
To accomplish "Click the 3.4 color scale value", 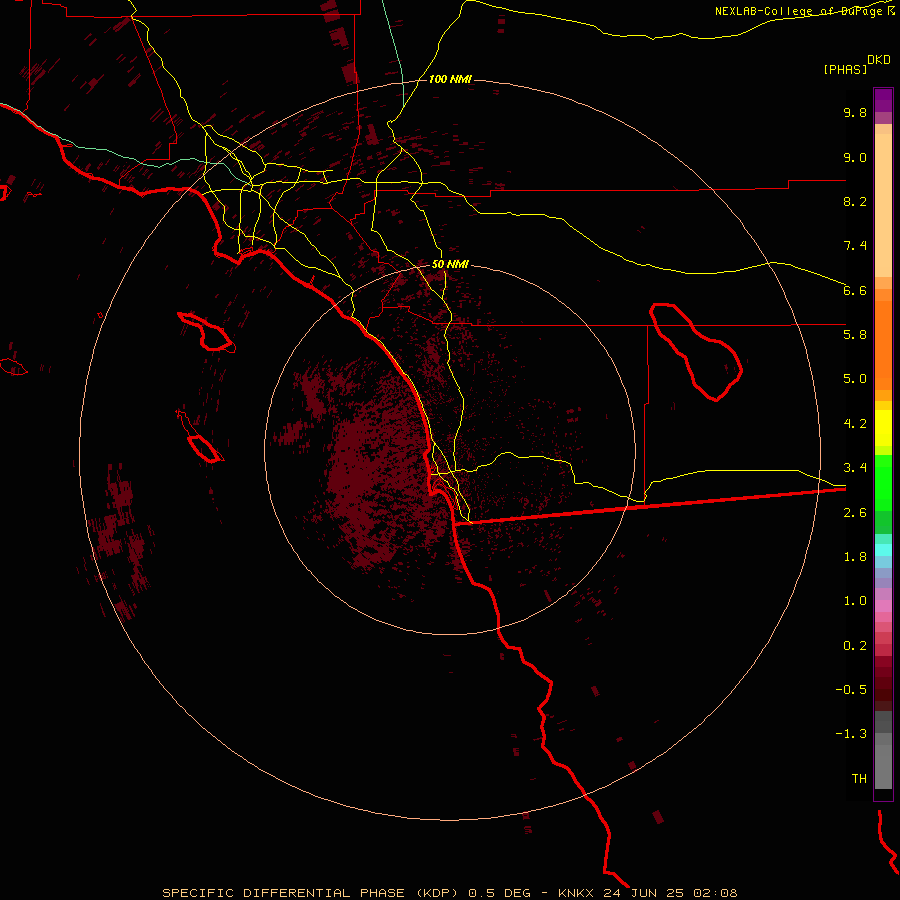I will click(x=855, y=468).
